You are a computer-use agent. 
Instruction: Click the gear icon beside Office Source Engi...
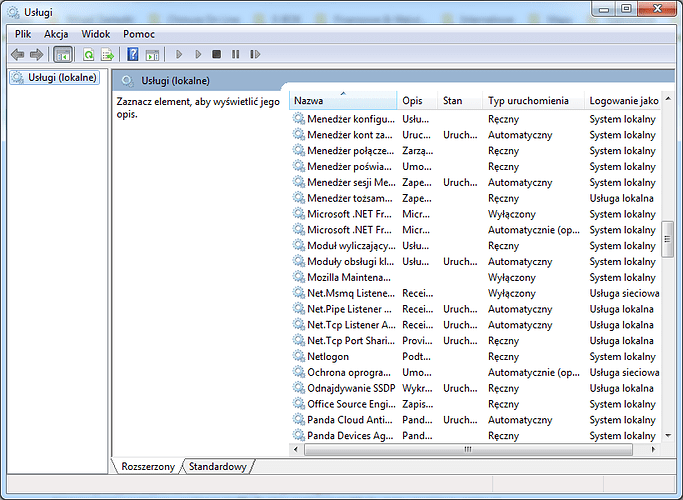(x=298, y=404)
